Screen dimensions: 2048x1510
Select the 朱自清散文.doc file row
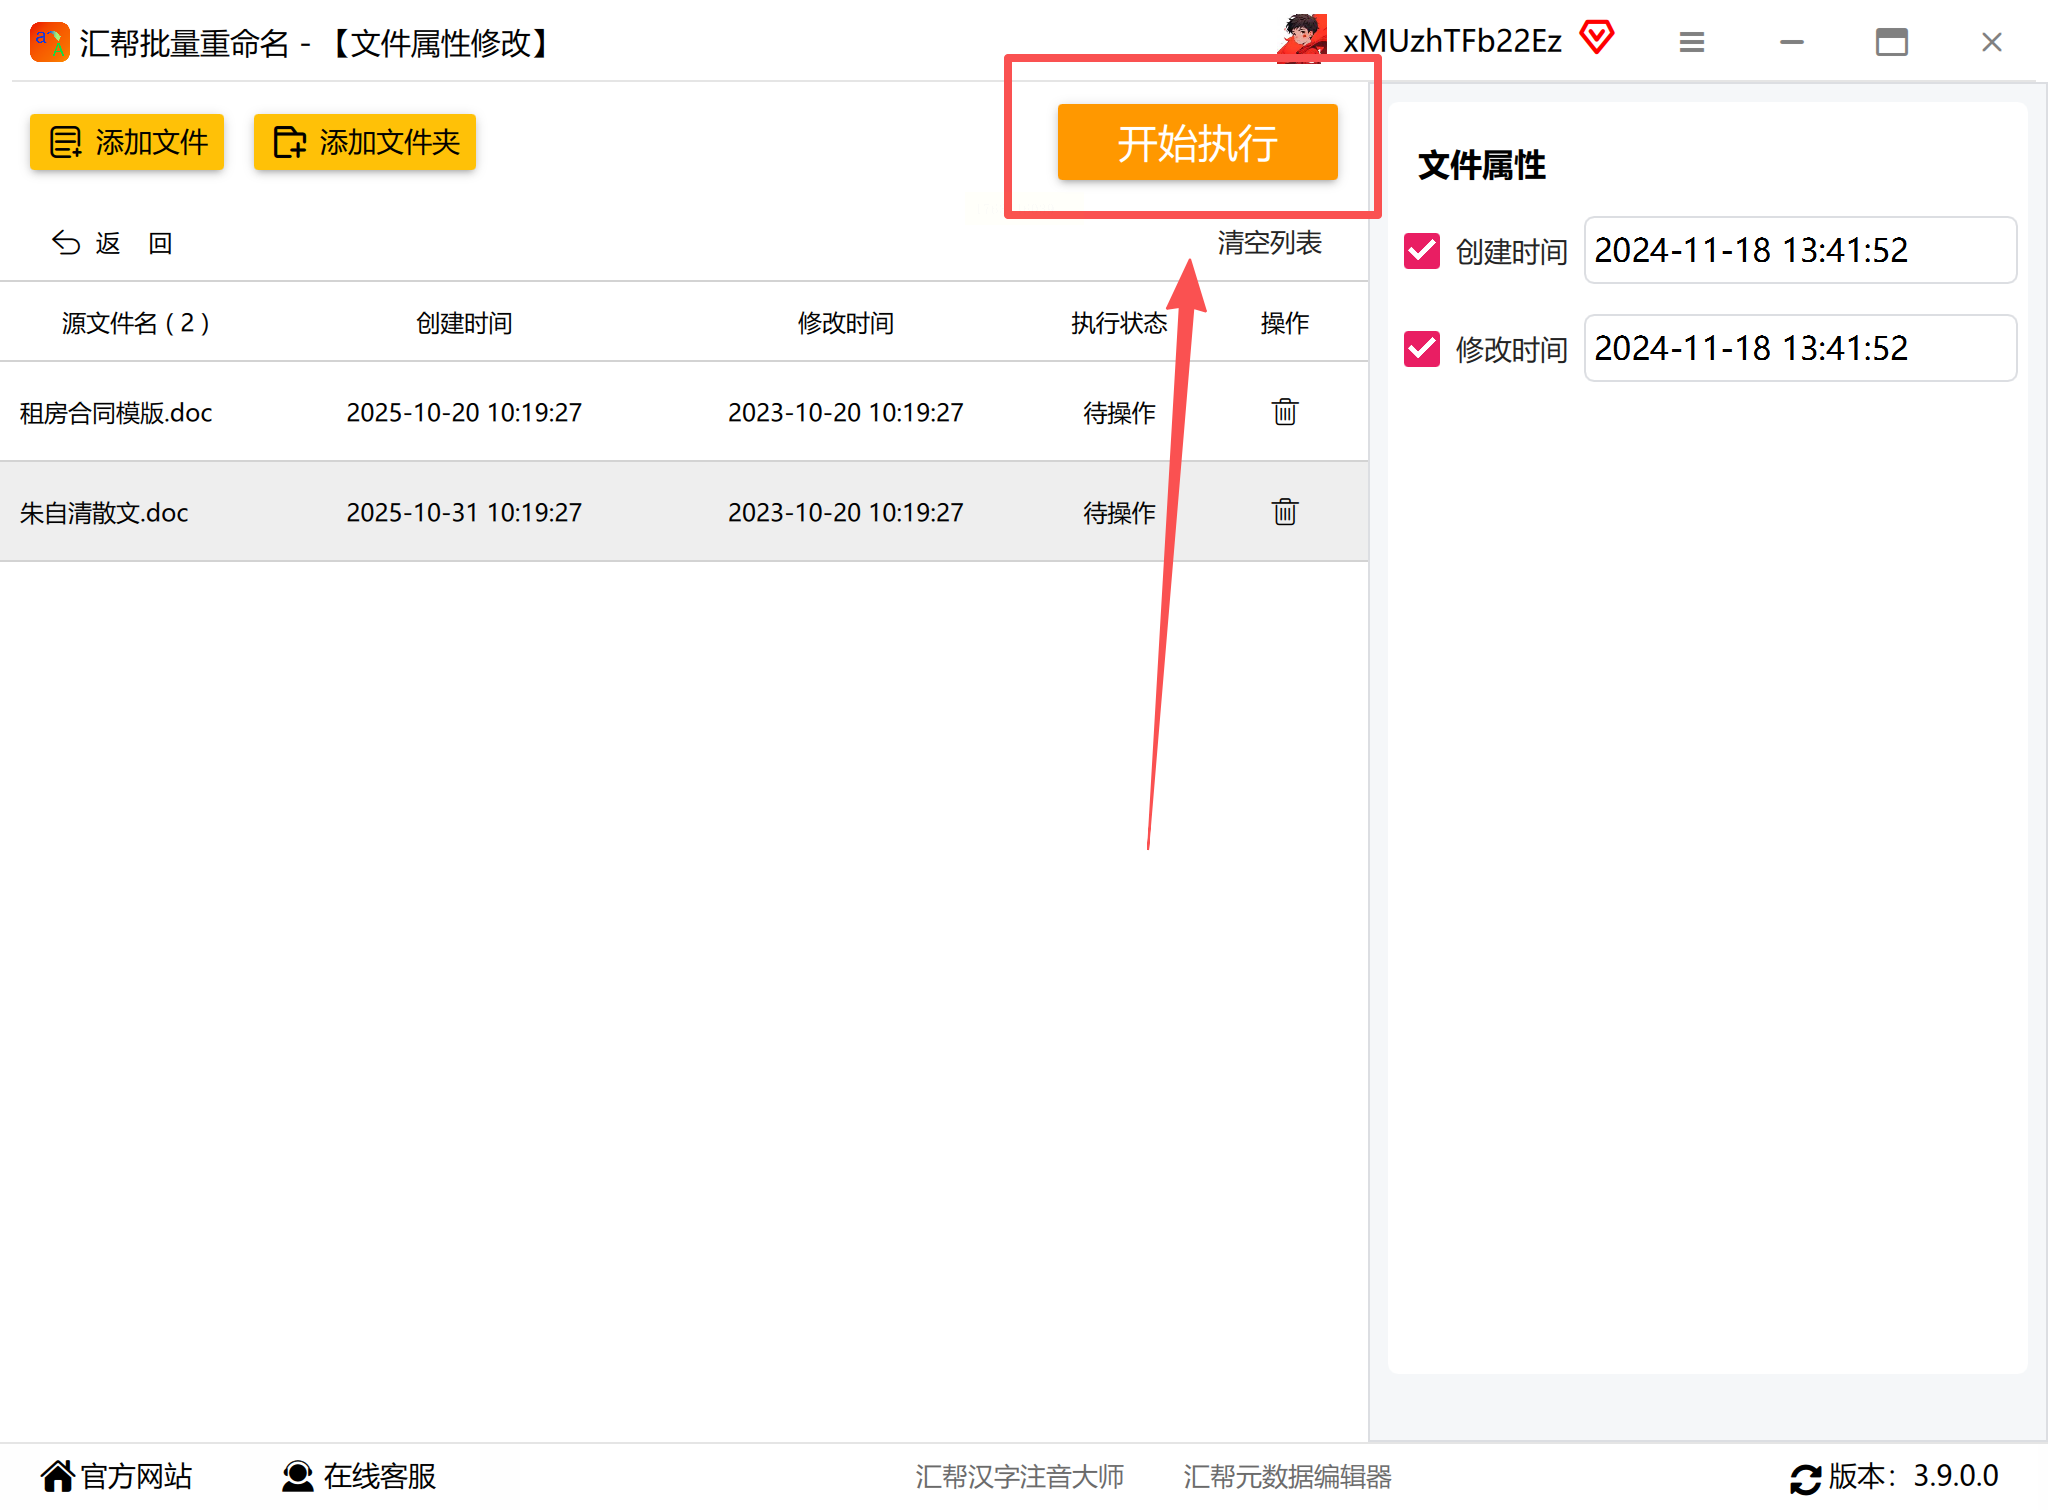tap(104, 512)
